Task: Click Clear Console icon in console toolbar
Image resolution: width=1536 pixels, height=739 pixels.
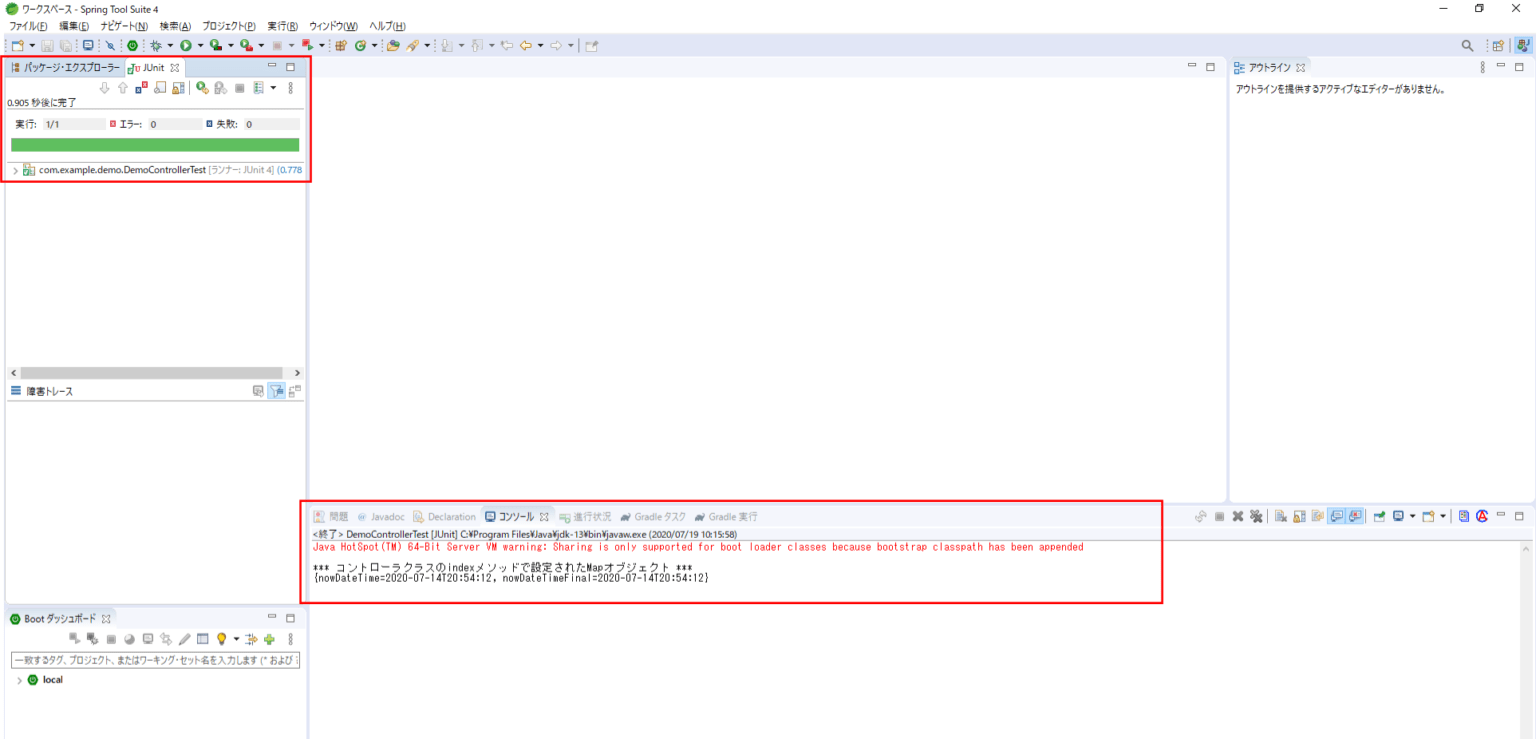Action: coord(1280,516)
